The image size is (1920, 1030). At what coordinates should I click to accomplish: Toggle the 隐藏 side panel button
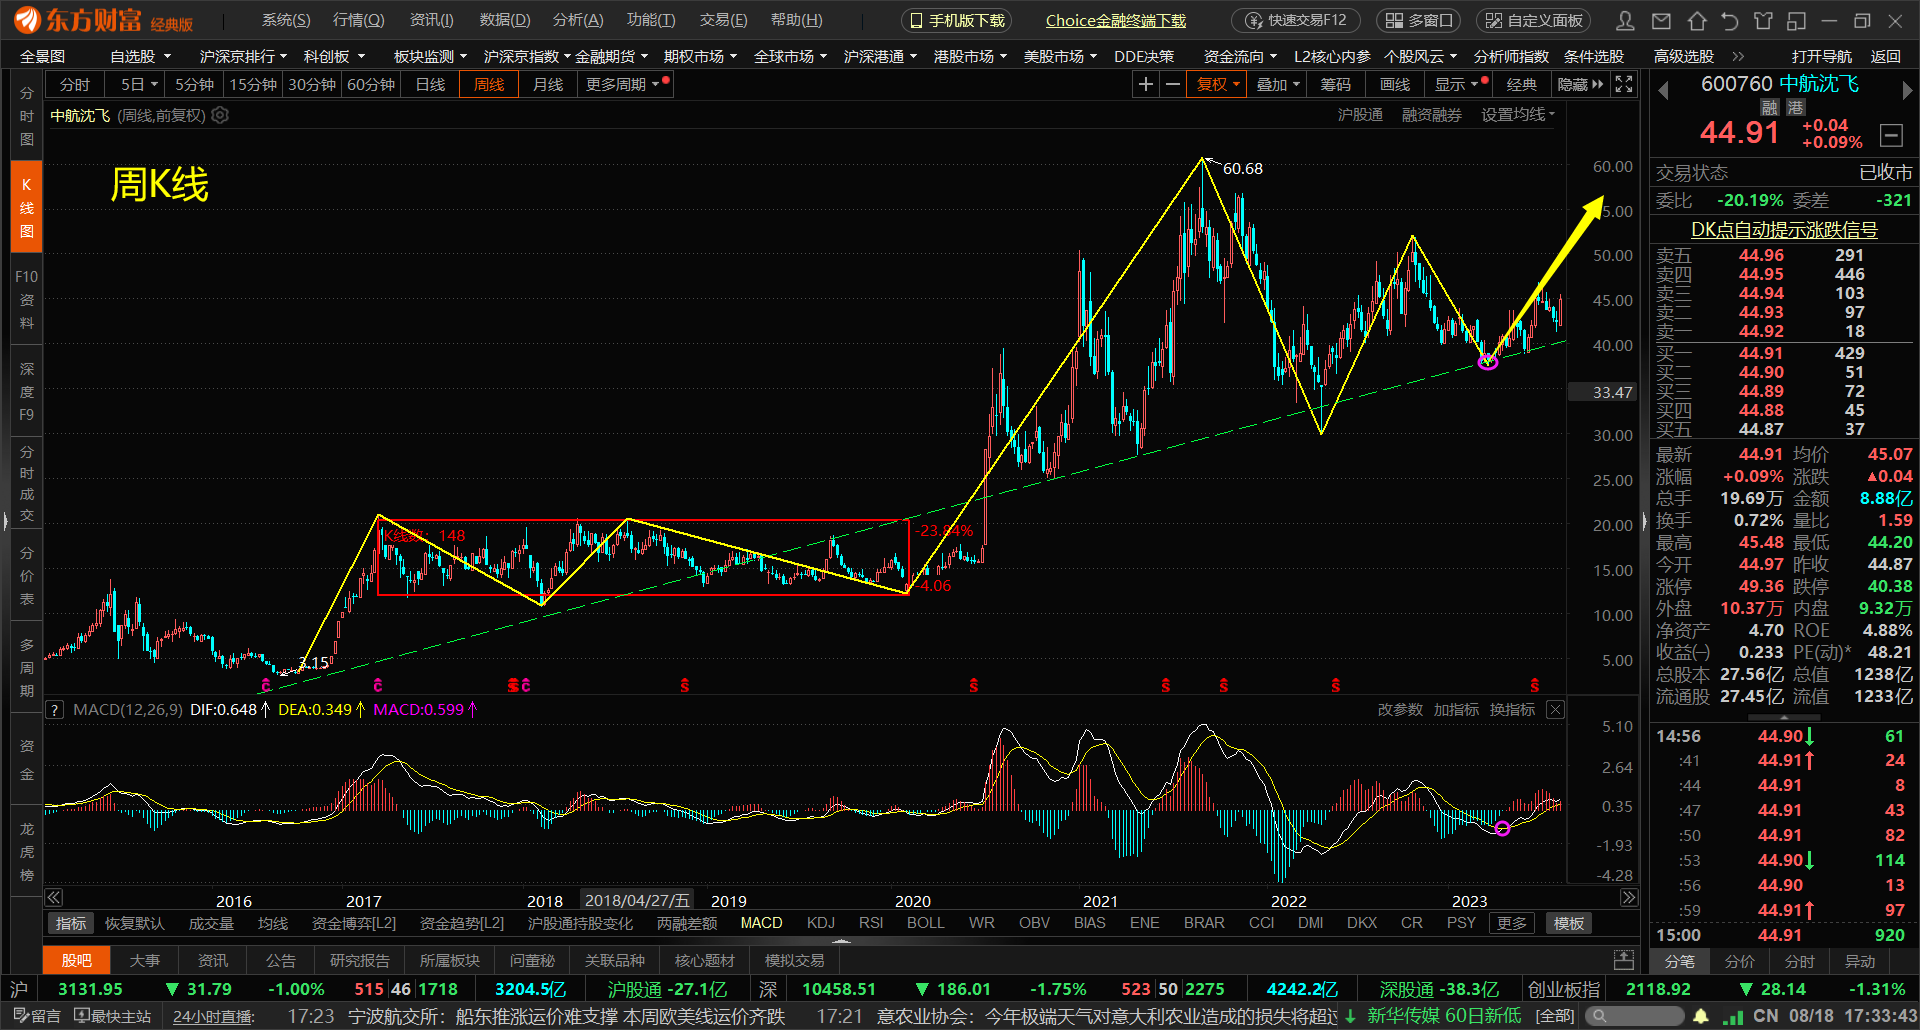click(1579, 85)
